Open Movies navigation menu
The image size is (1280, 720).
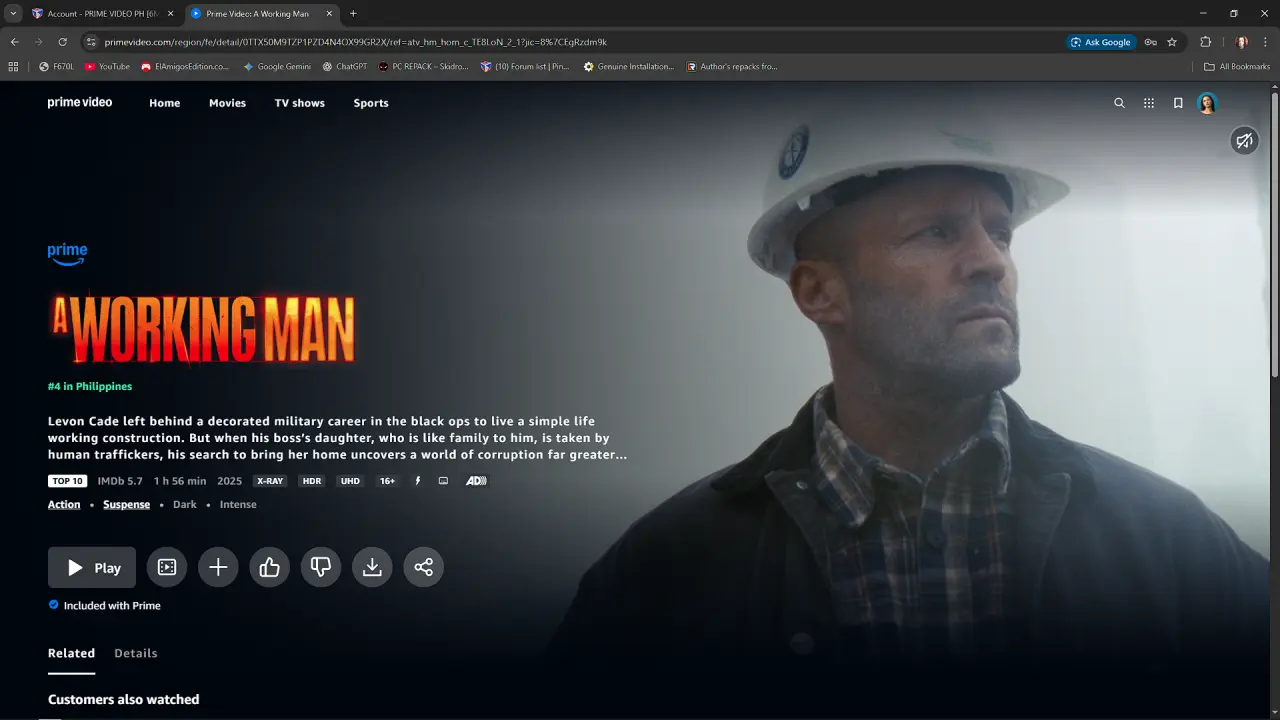227,103
